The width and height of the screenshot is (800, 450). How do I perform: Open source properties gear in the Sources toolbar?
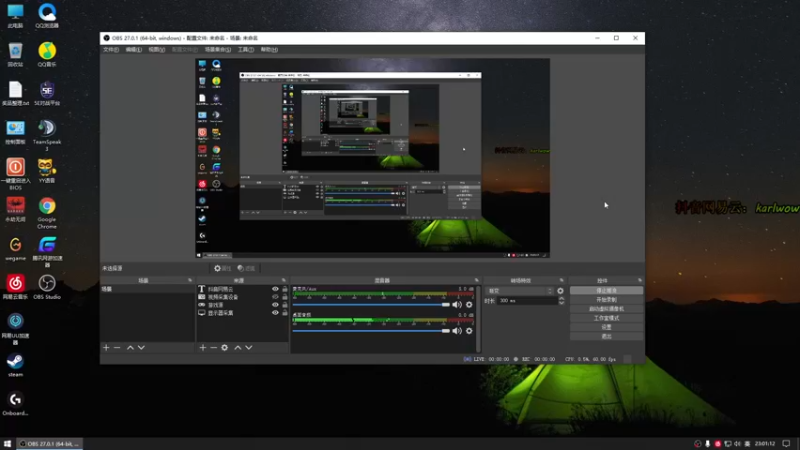tap(224, 347)
